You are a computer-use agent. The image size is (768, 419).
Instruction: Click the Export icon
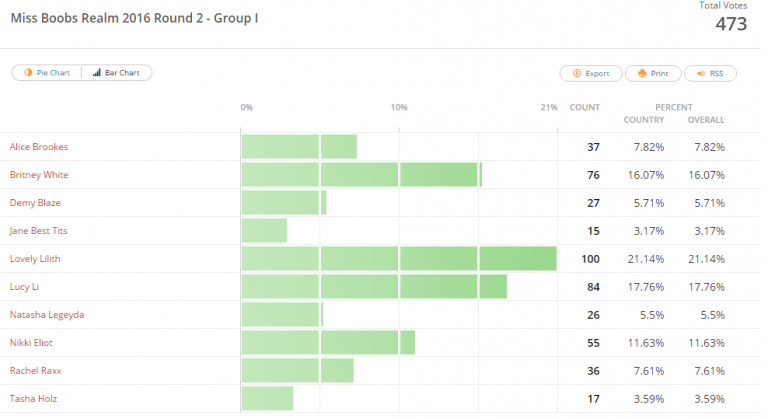tap(576, 73)
